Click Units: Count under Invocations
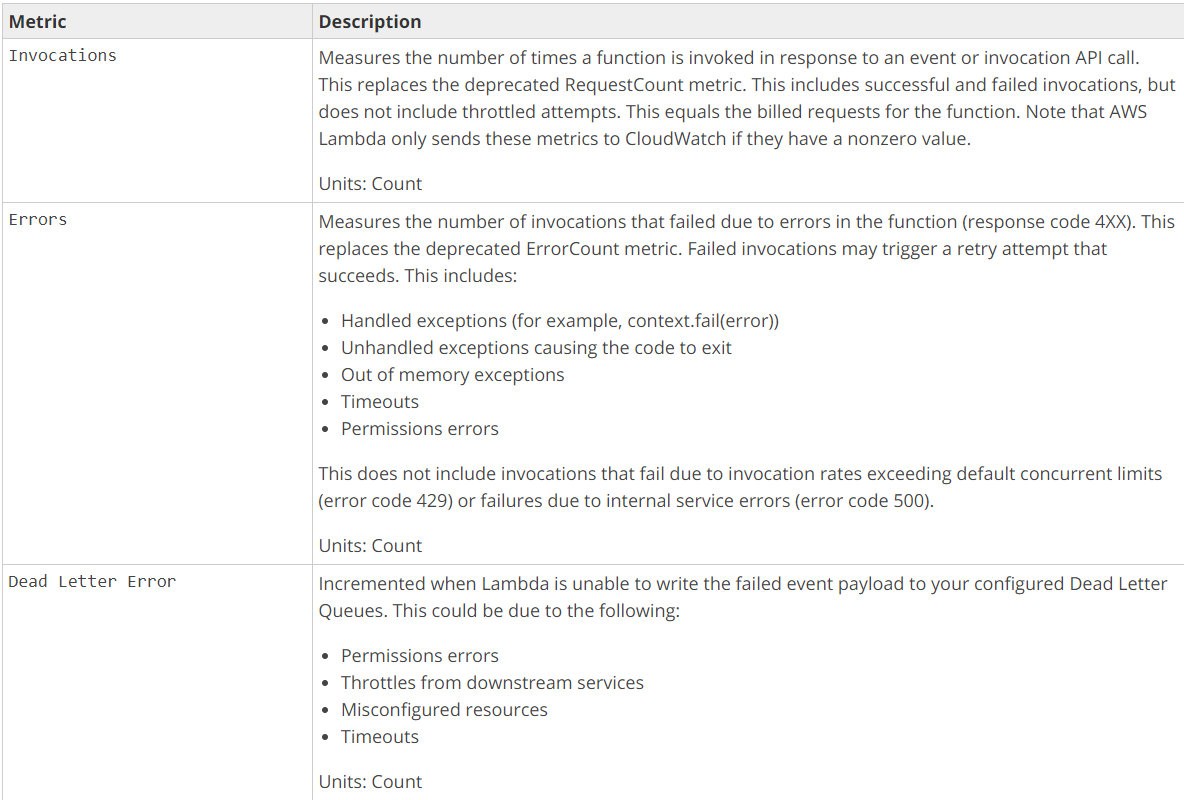Image resolution: width=1184 pixels, height=800 pixels. click(370, 184)
